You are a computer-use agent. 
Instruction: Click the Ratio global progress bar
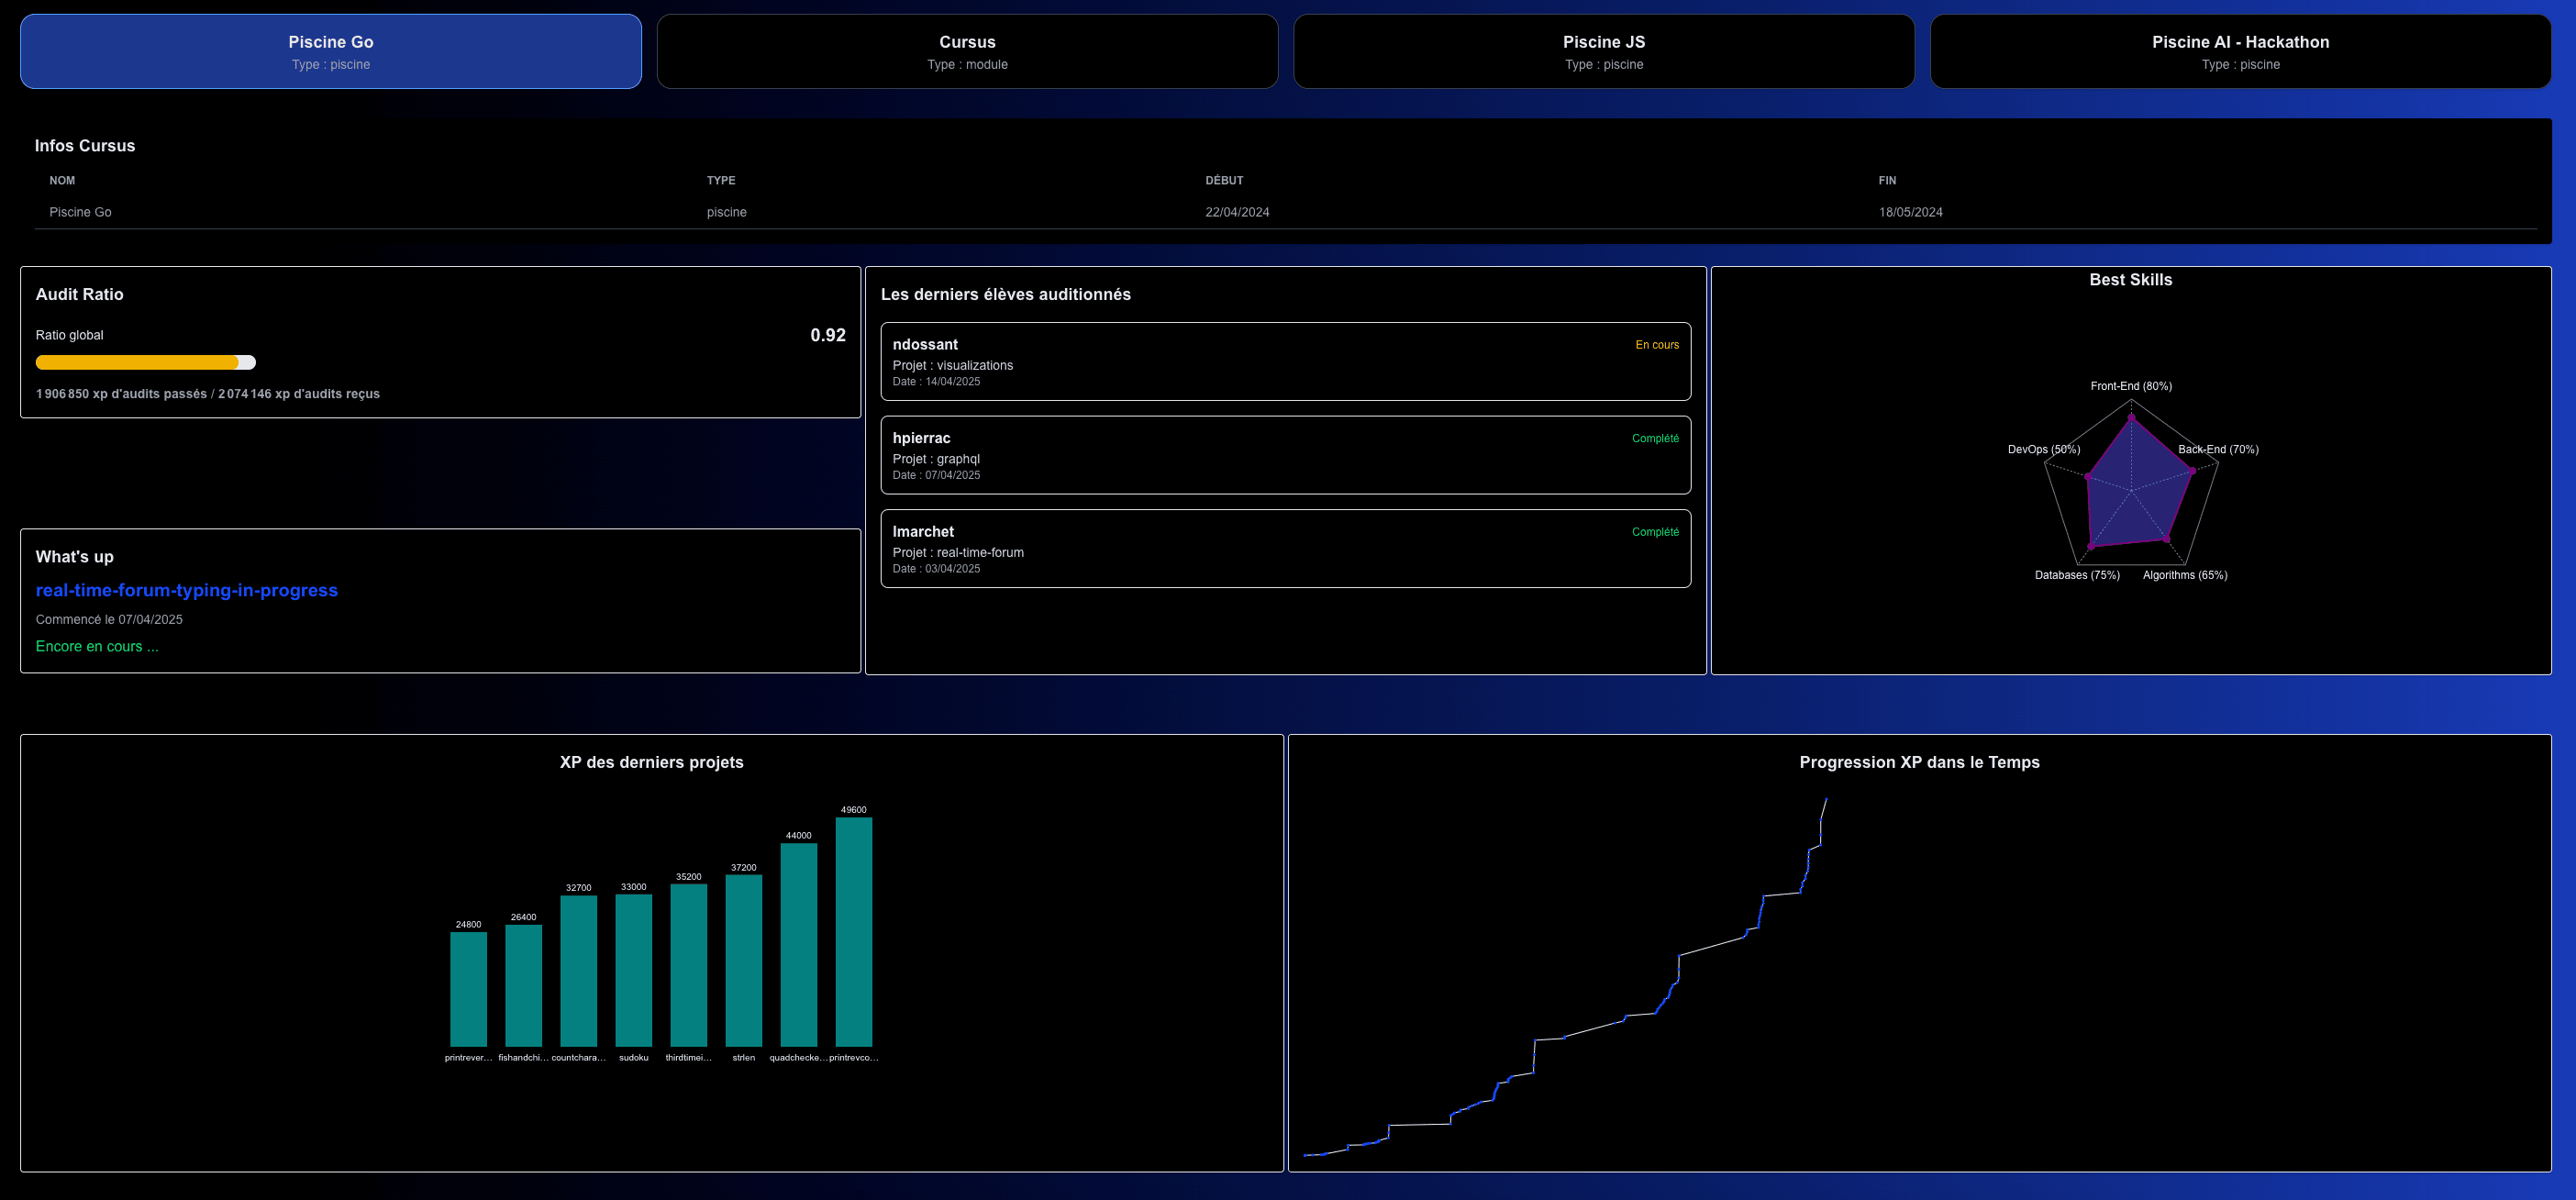[146, 362]
